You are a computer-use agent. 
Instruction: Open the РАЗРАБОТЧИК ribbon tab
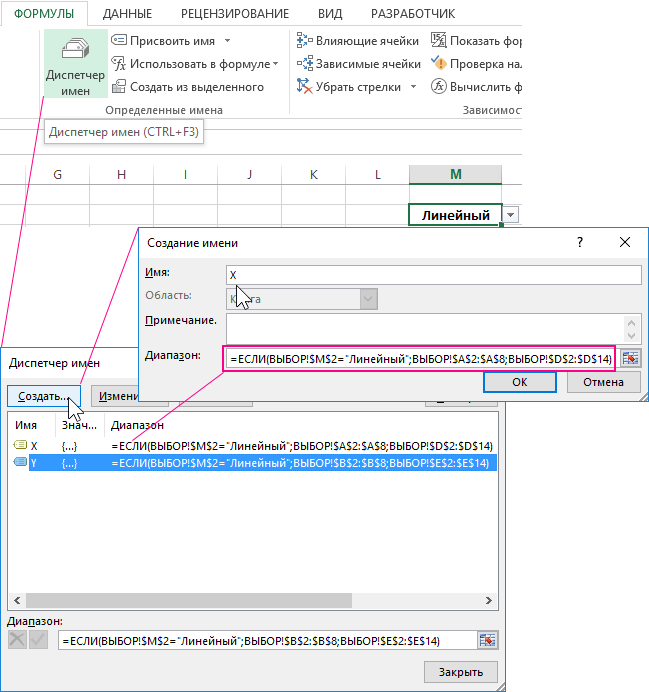point(412,14)
